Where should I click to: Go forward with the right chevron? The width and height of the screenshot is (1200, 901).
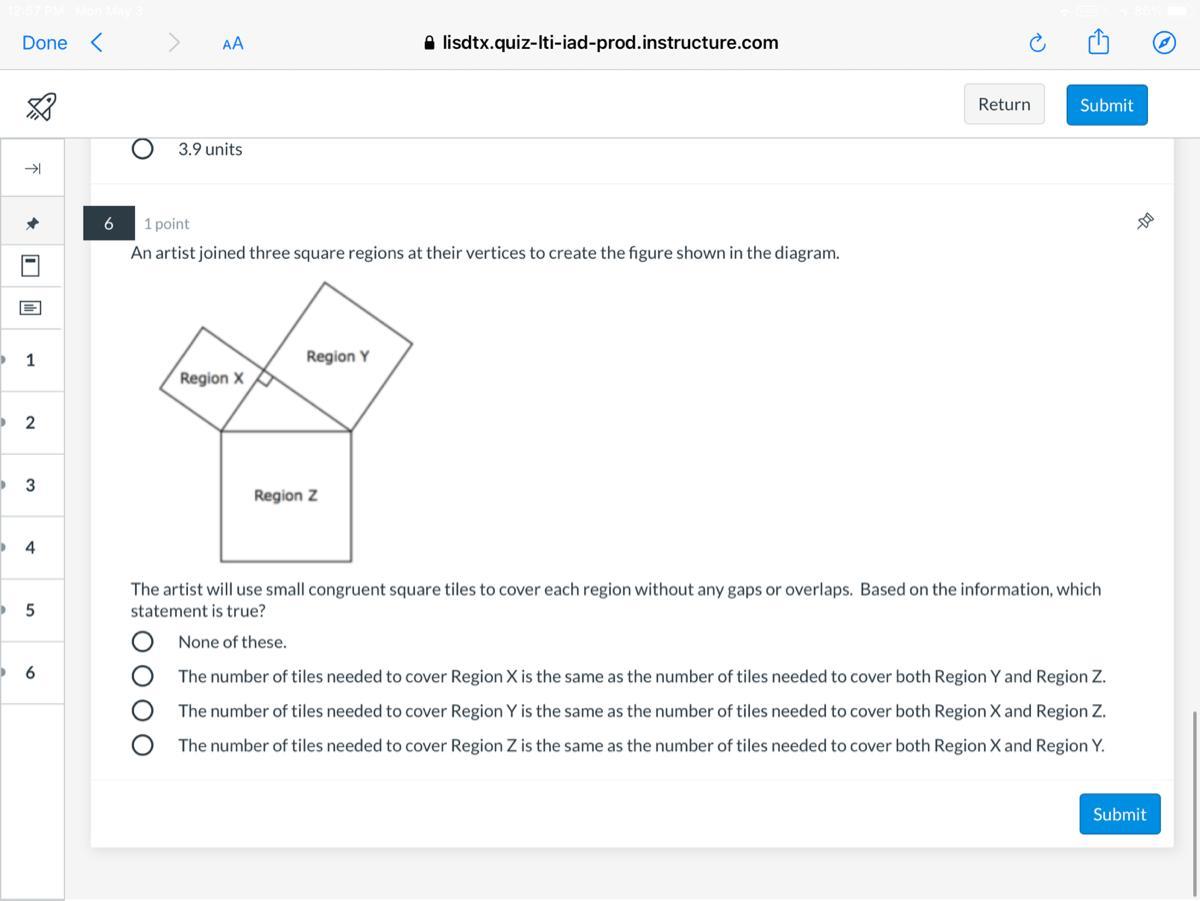click(174, 42)
